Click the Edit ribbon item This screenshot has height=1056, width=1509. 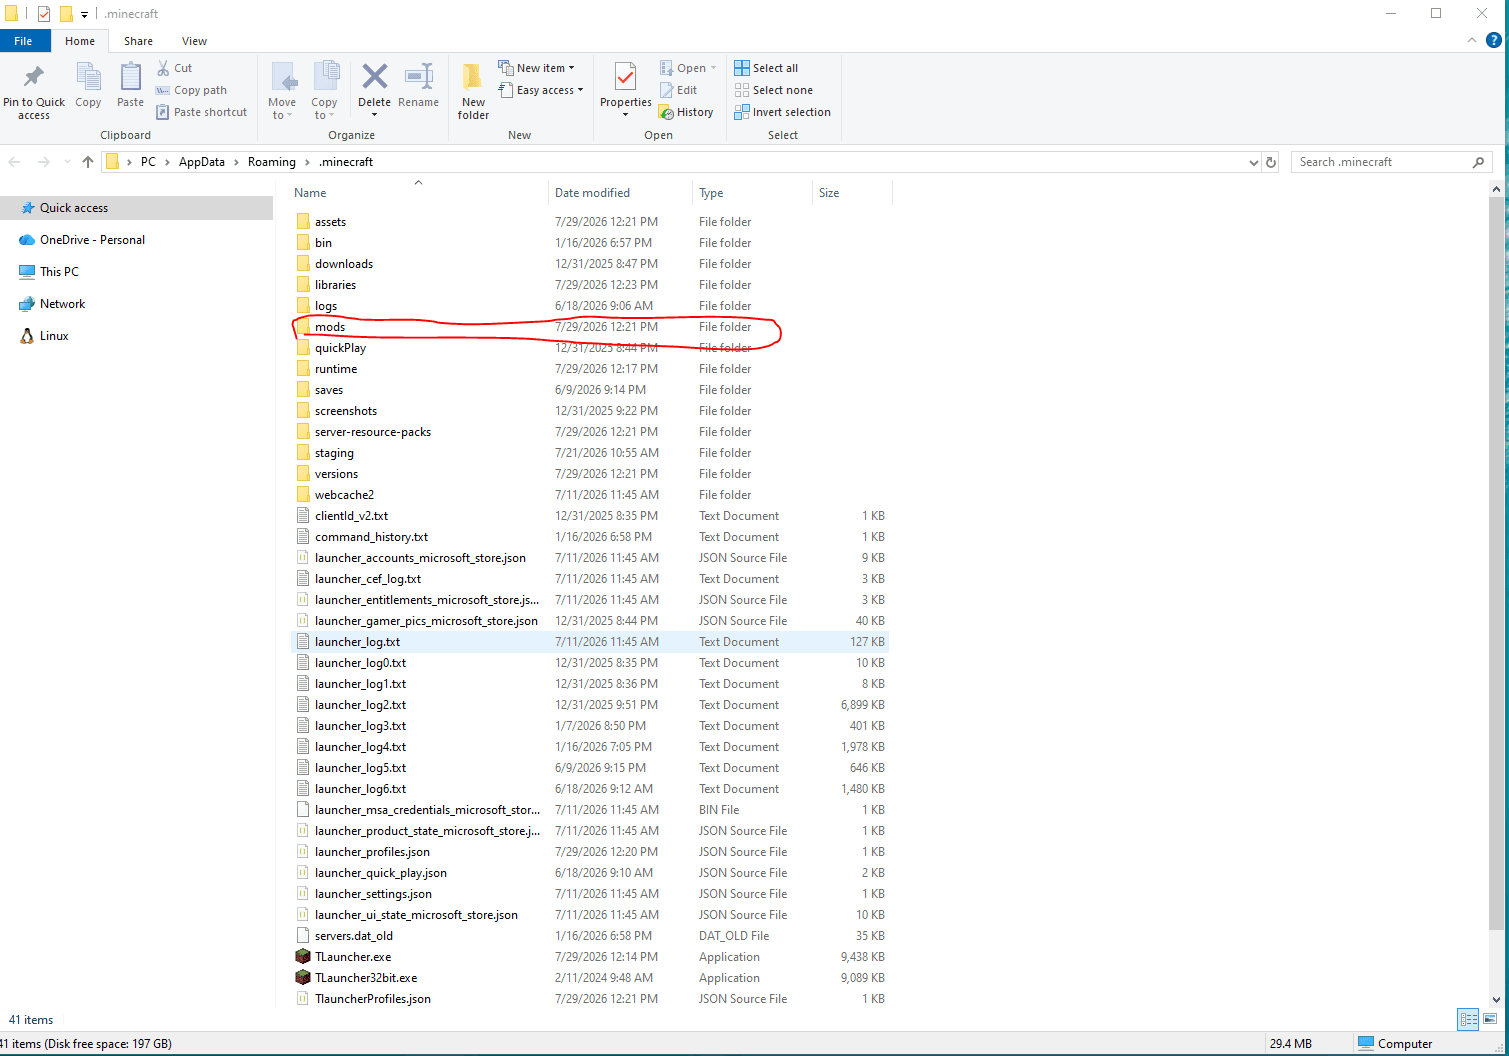coord(678,90)
